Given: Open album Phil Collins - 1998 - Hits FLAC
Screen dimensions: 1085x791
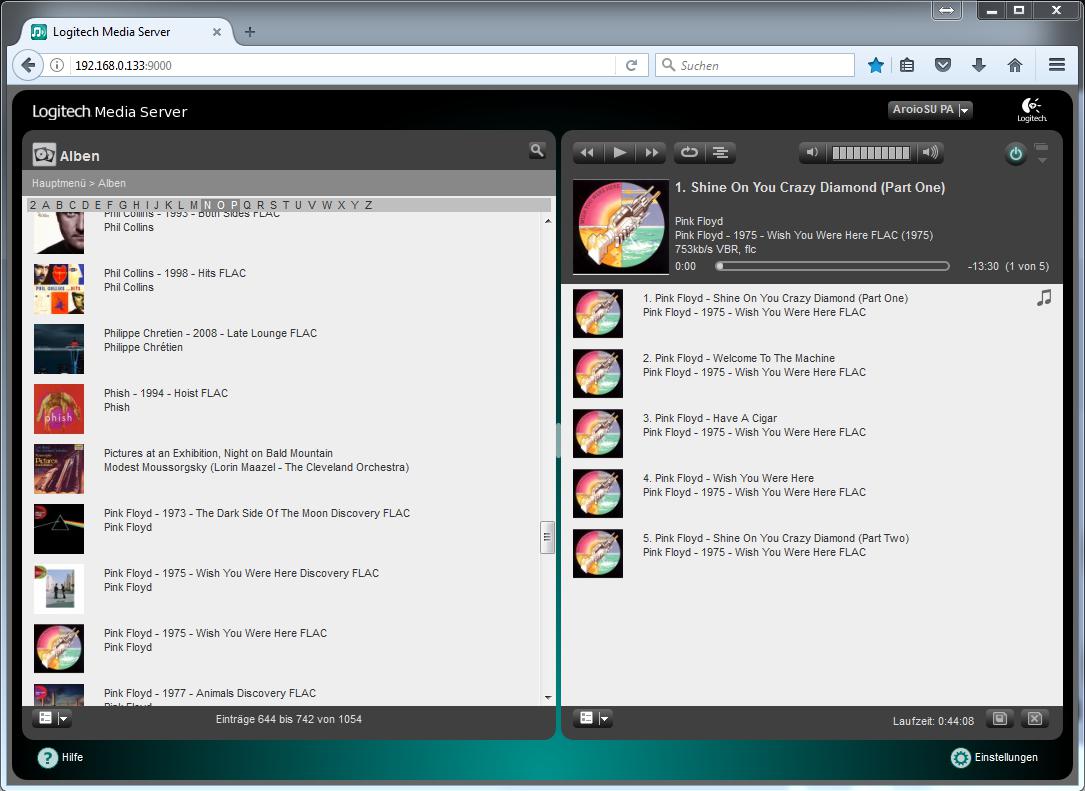Looking at the screenshot, I should [174, 273].
